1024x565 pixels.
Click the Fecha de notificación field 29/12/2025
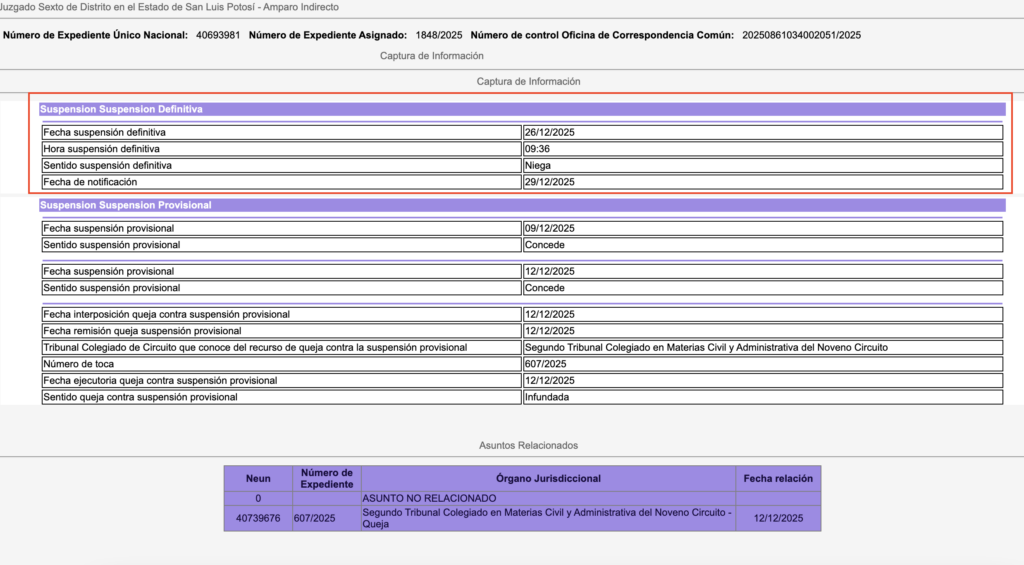tap(761, 182)
